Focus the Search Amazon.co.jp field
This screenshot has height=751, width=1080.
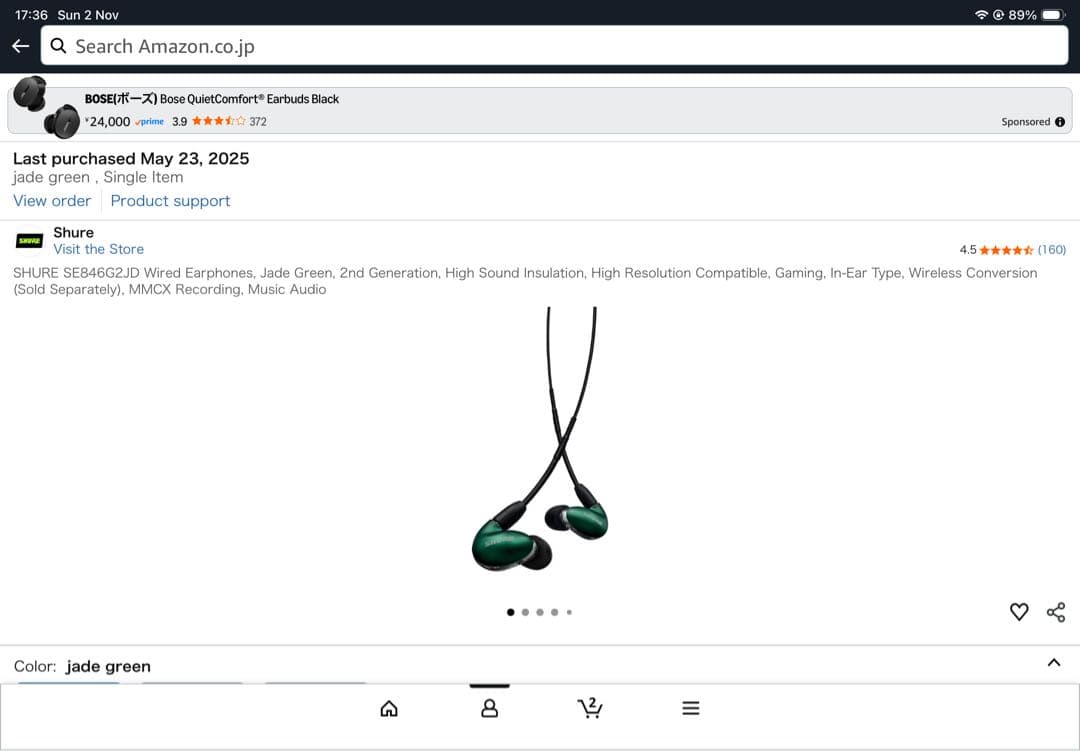pyautogui.click(x=560, y=46)
